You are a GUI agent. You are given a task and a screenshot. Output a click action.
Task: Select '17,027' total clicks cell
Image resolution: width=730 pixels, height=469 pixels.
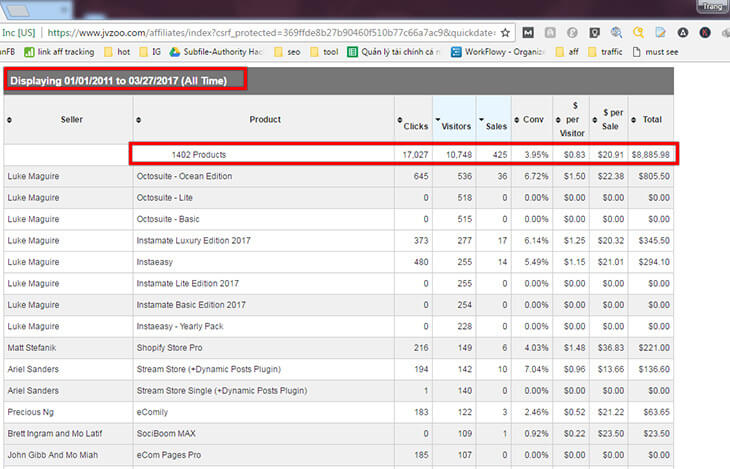[413, 155]
